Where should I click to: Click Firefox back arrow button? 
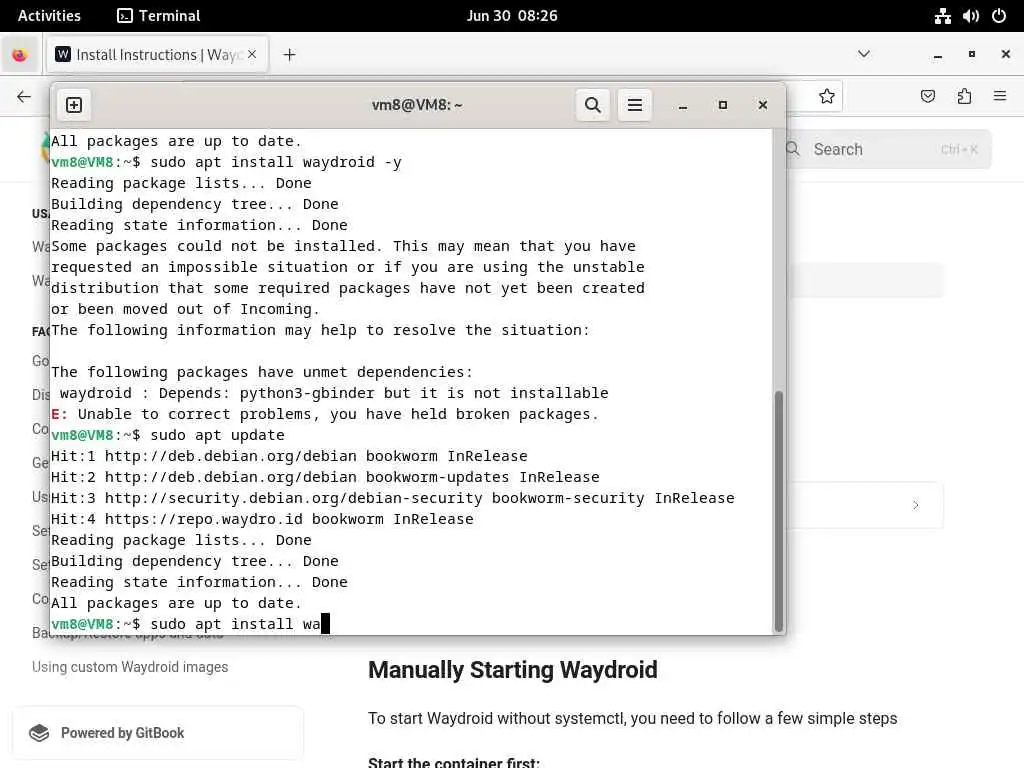(x=24, y=97)
